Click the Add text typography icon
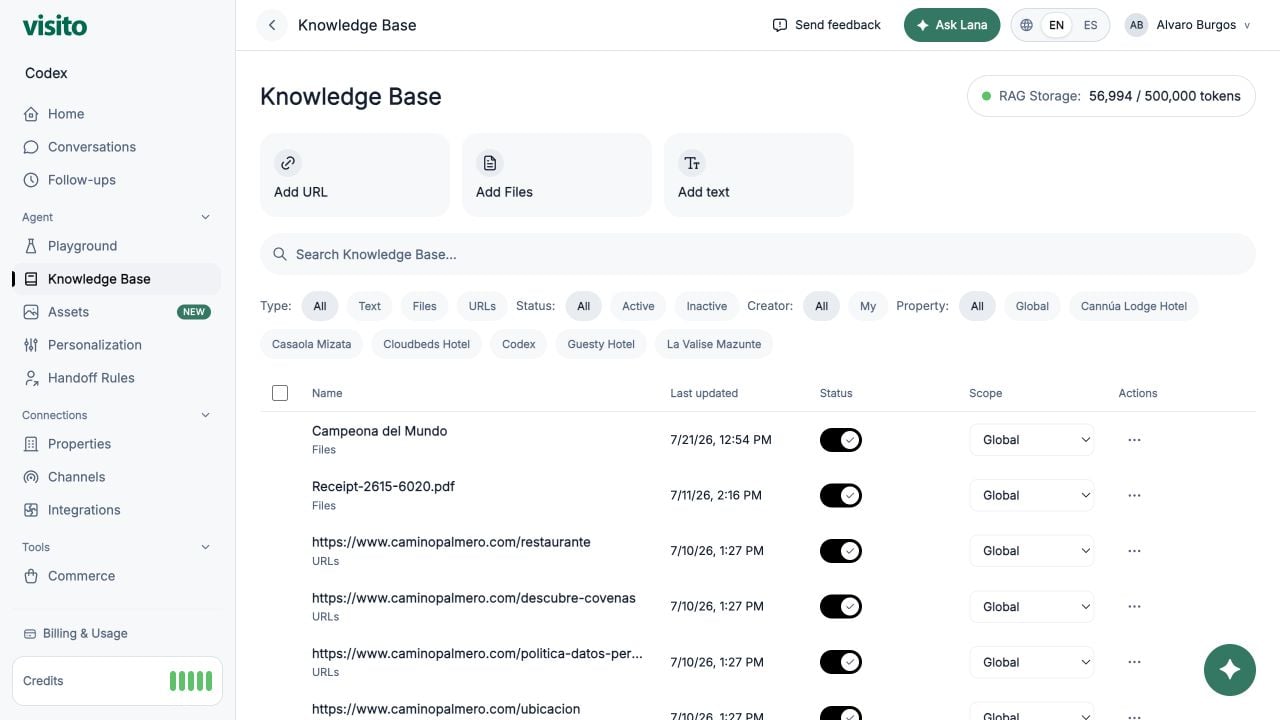1280x720 pixels. click(x=692, y=162)
